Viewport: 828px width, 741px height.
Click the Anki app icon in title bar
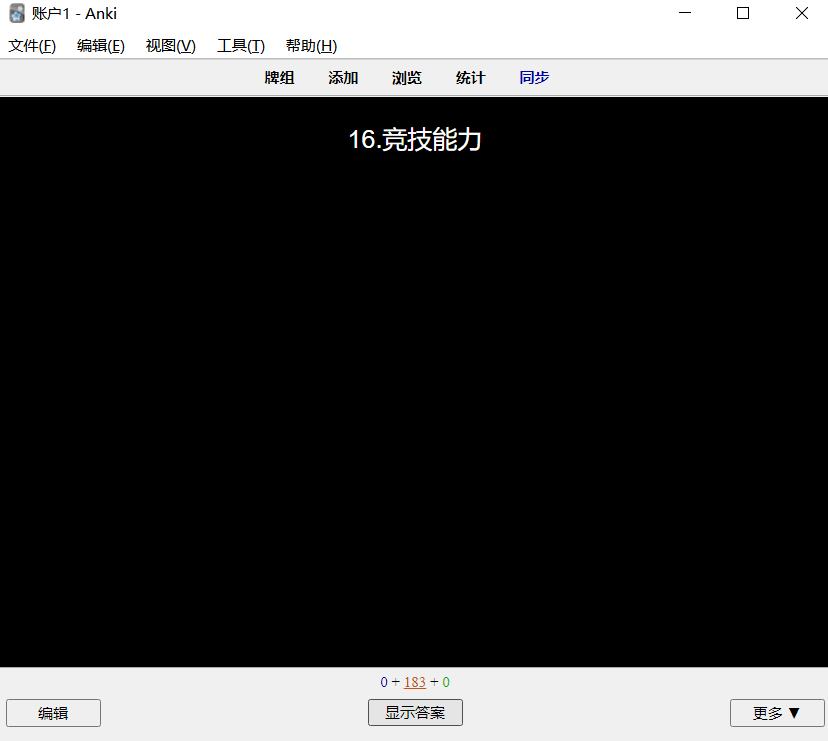(17, 13)
